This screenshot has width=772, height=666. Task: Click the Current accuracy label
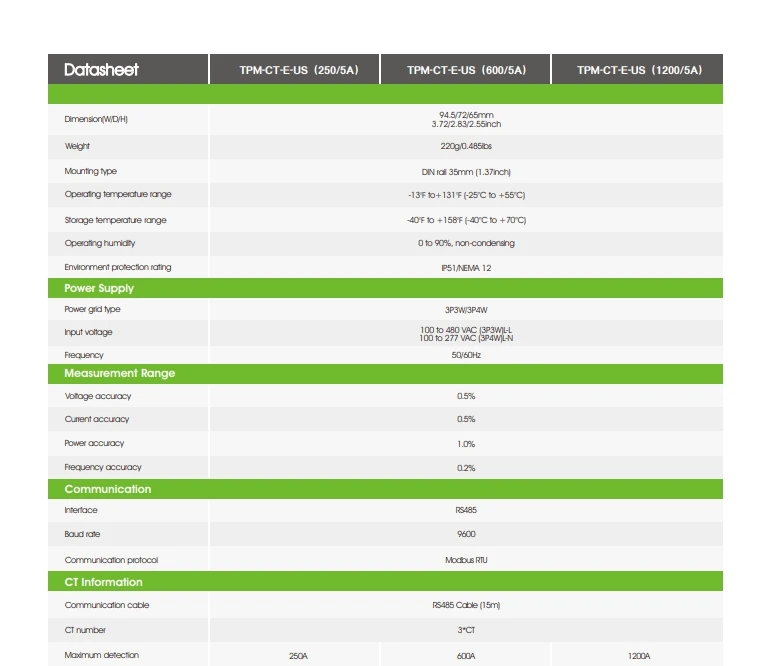click(96, 419)
